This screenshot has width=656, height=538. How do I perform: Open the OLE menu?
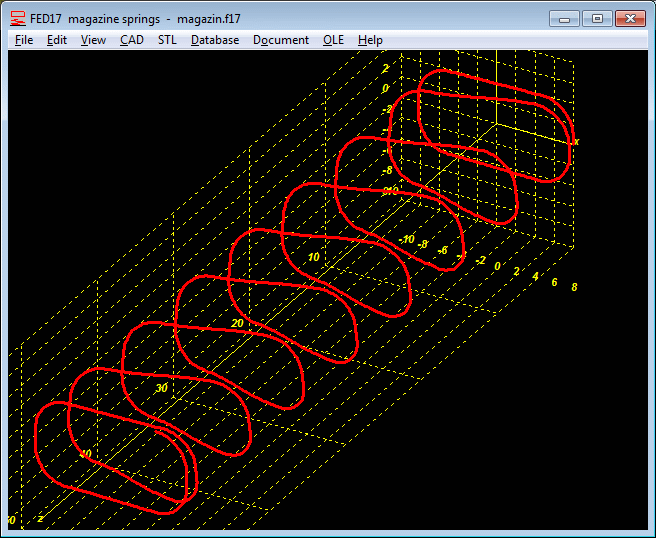[333, 40]
